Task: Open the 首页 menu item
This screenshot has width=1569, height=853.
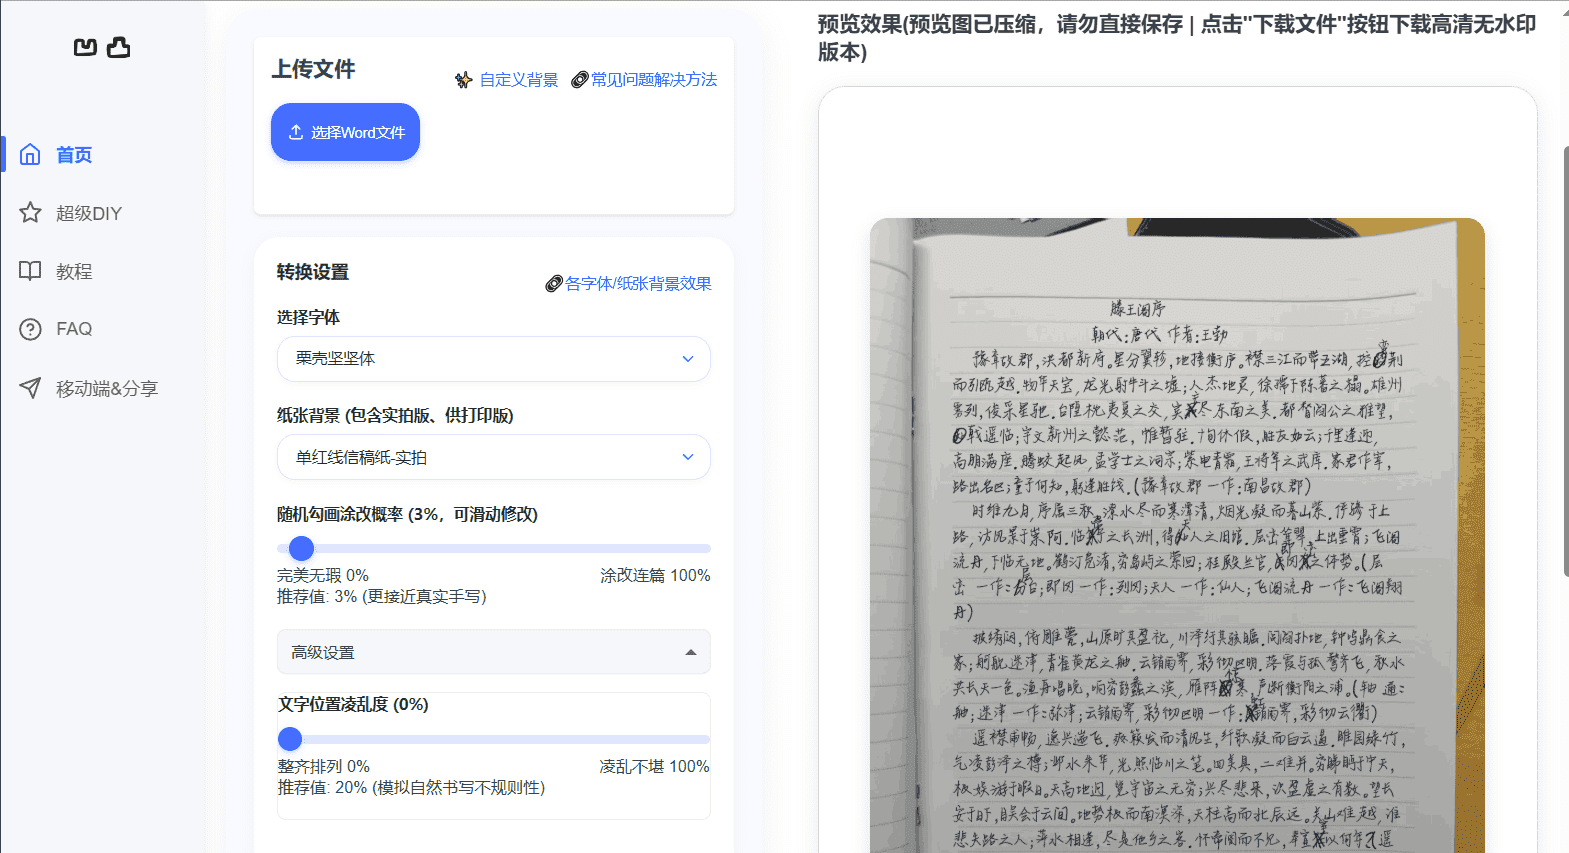Action: coord(74,155)
